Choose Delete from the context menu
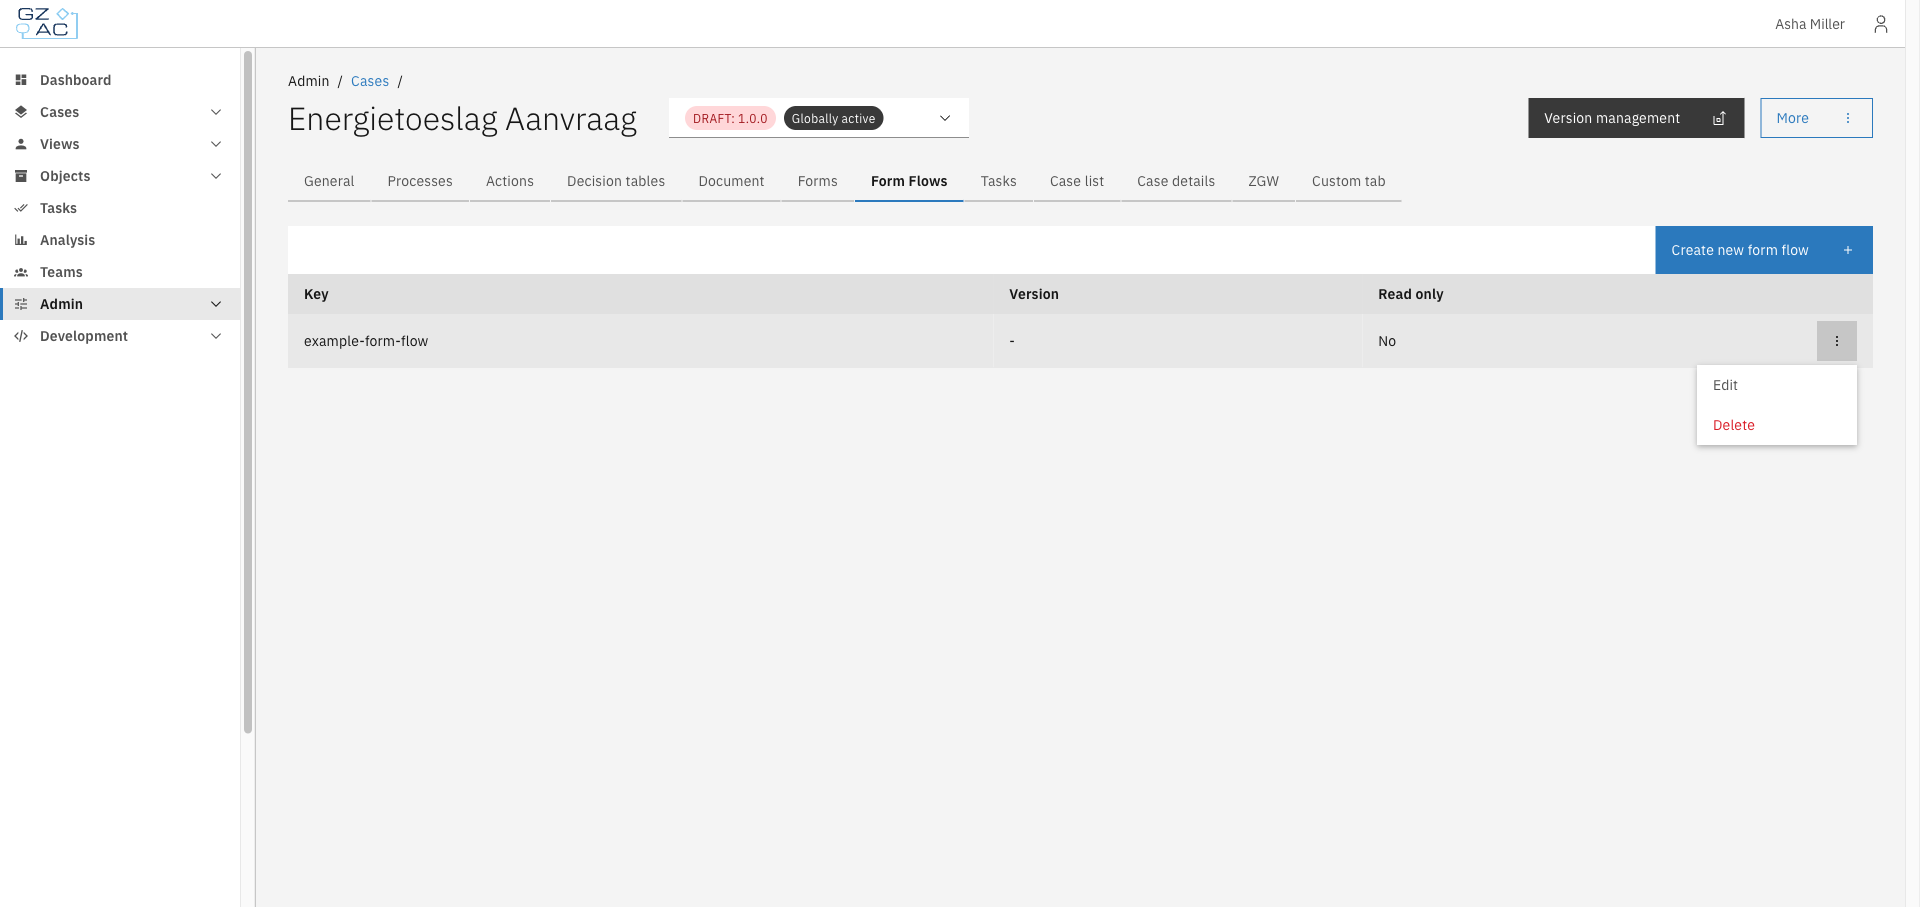 (1776, 425)
